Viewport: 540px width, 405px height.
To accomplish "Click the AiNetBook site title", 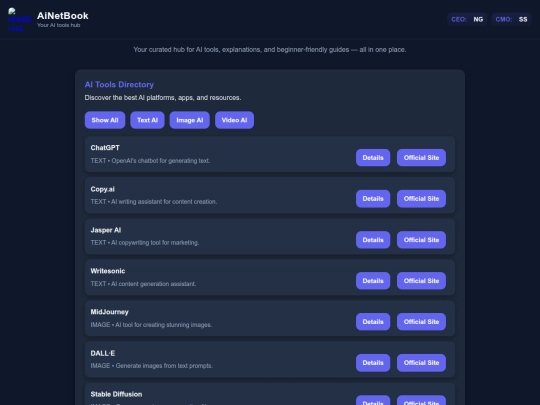I will (x=63, y=16).
